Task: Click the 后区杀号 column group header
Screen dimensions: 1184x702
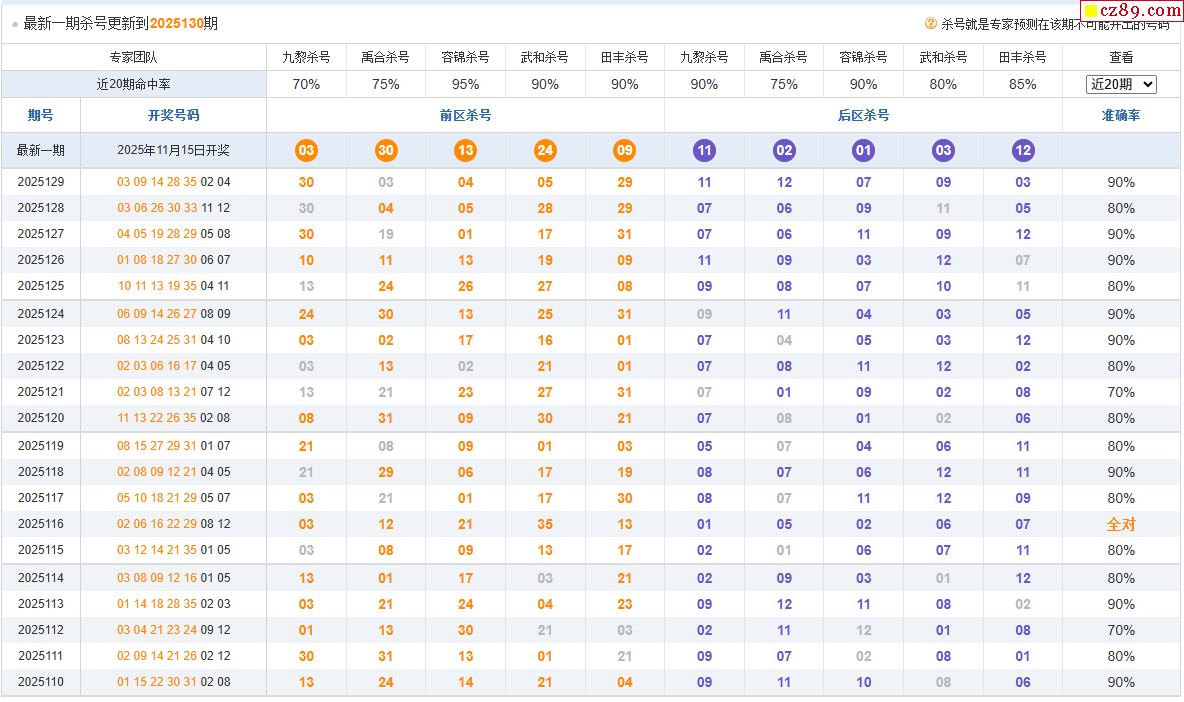Action: pos(863,115)
